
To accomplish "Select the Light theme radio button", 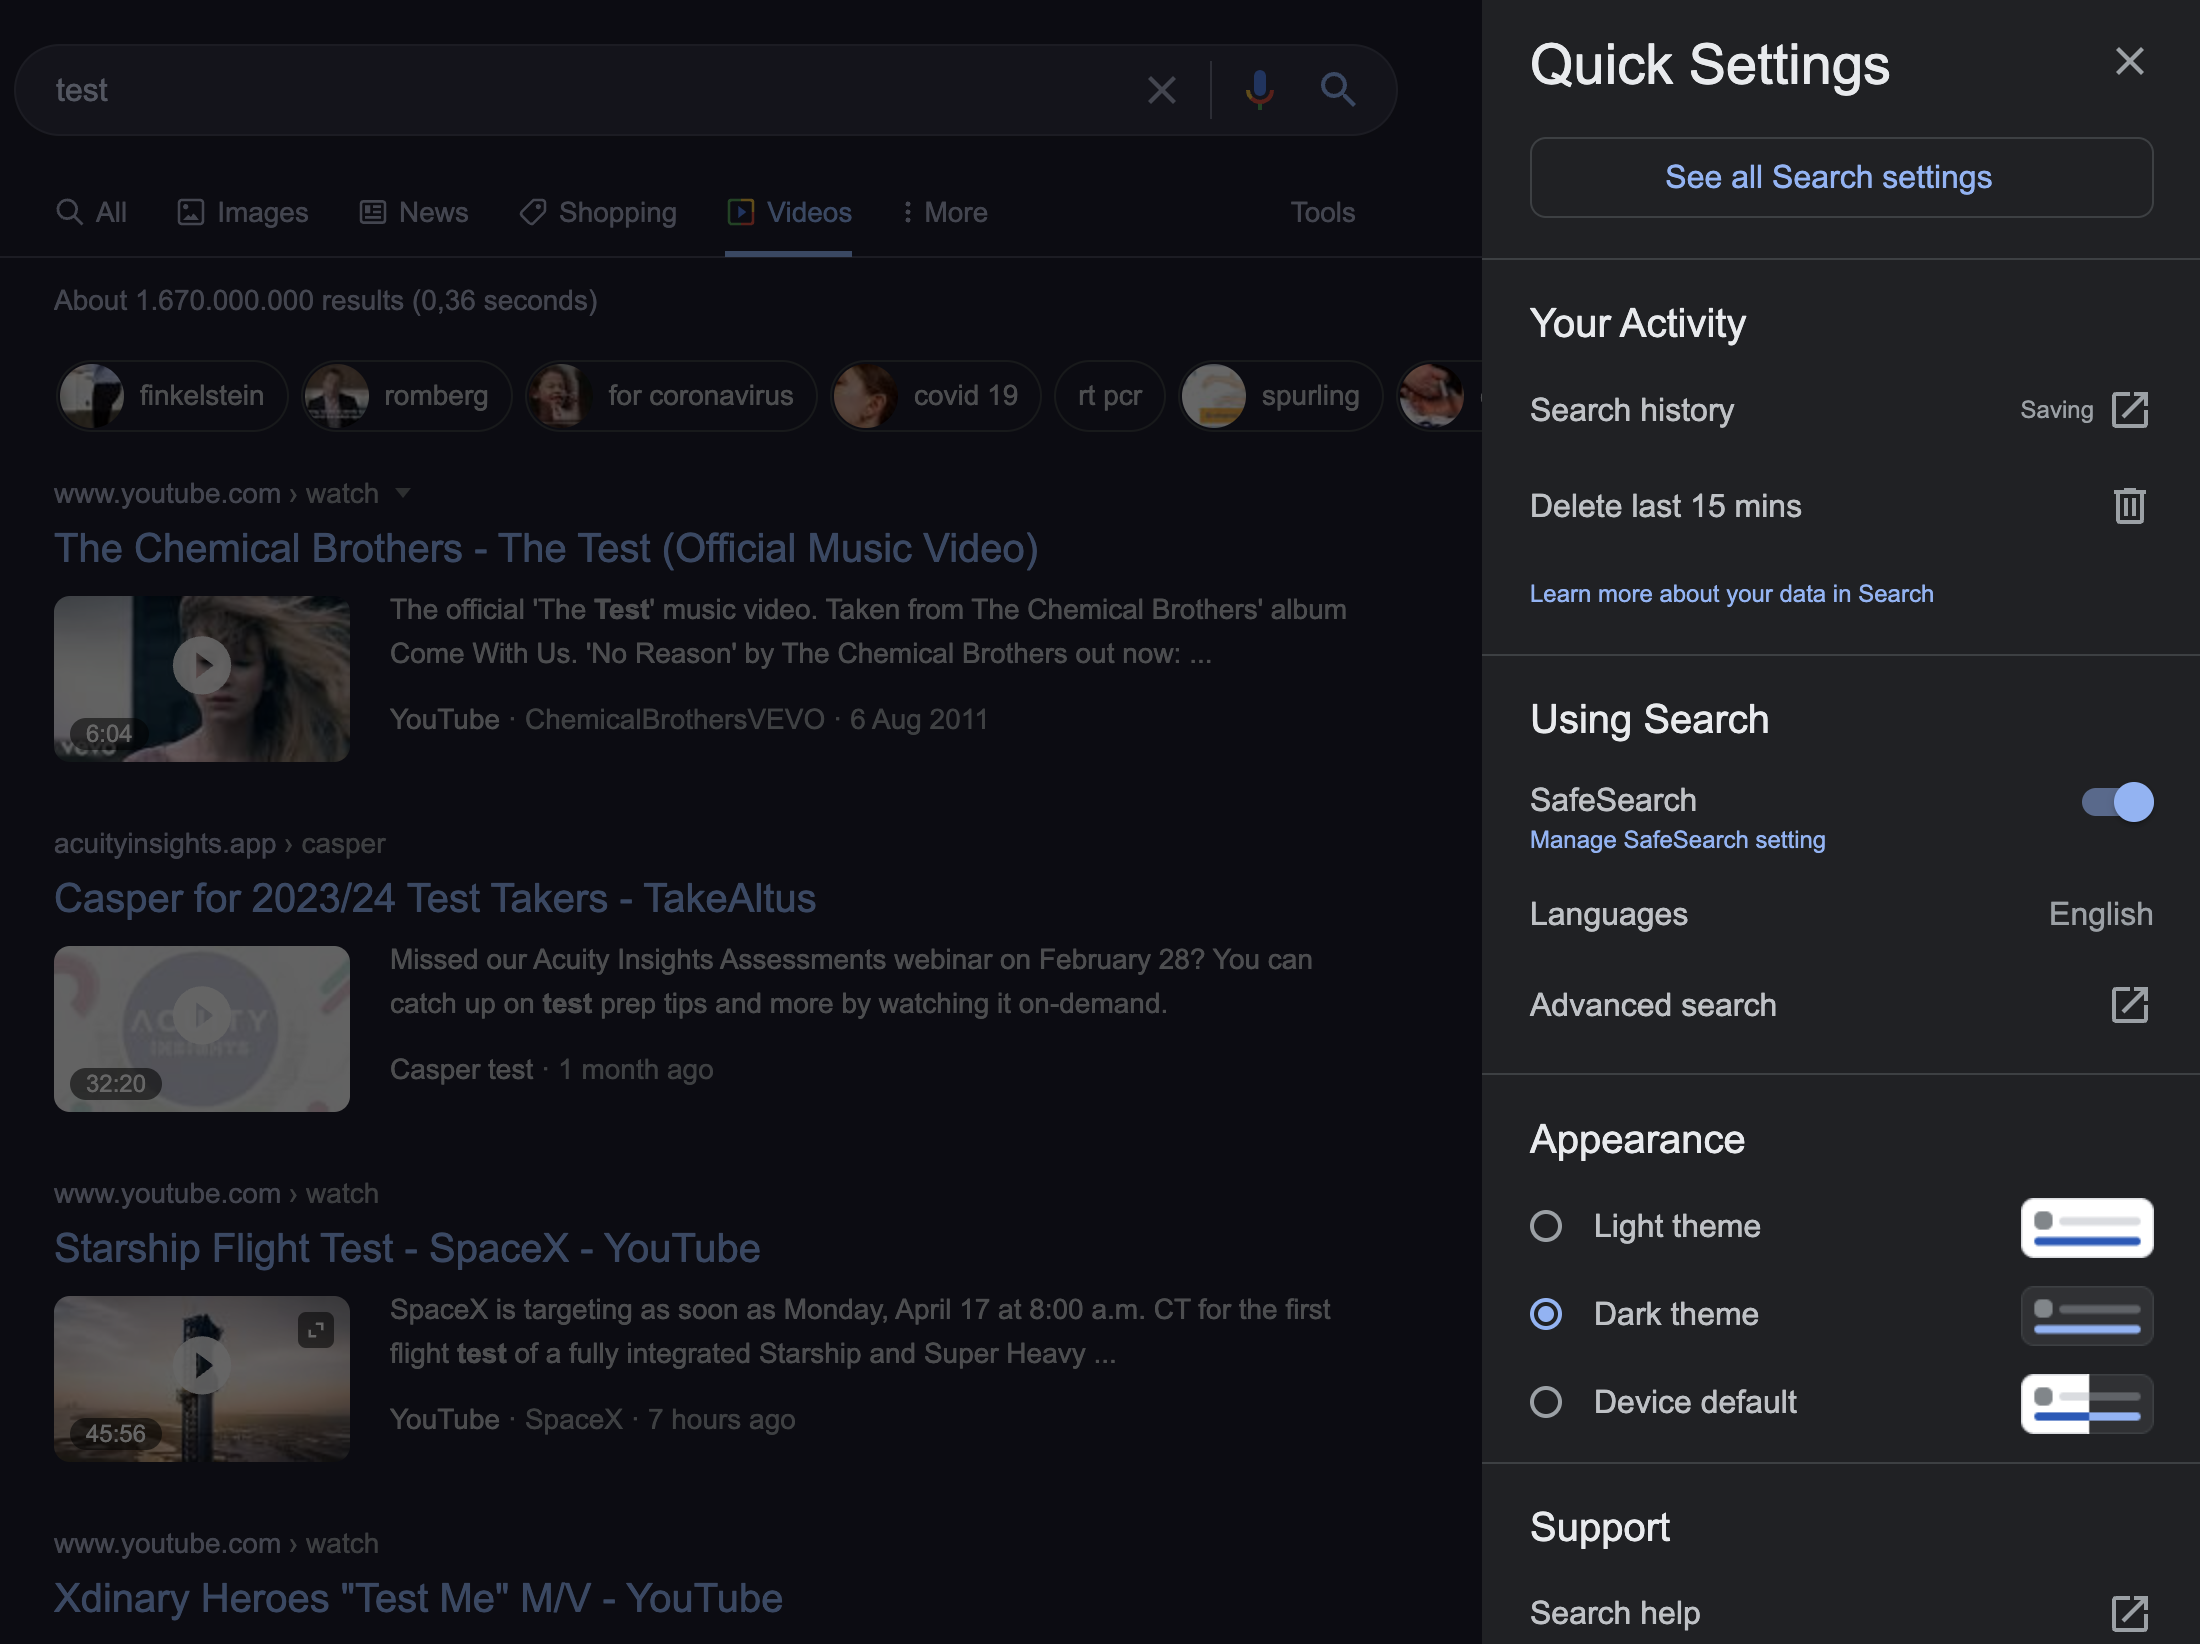I will pos(1546,1226).
